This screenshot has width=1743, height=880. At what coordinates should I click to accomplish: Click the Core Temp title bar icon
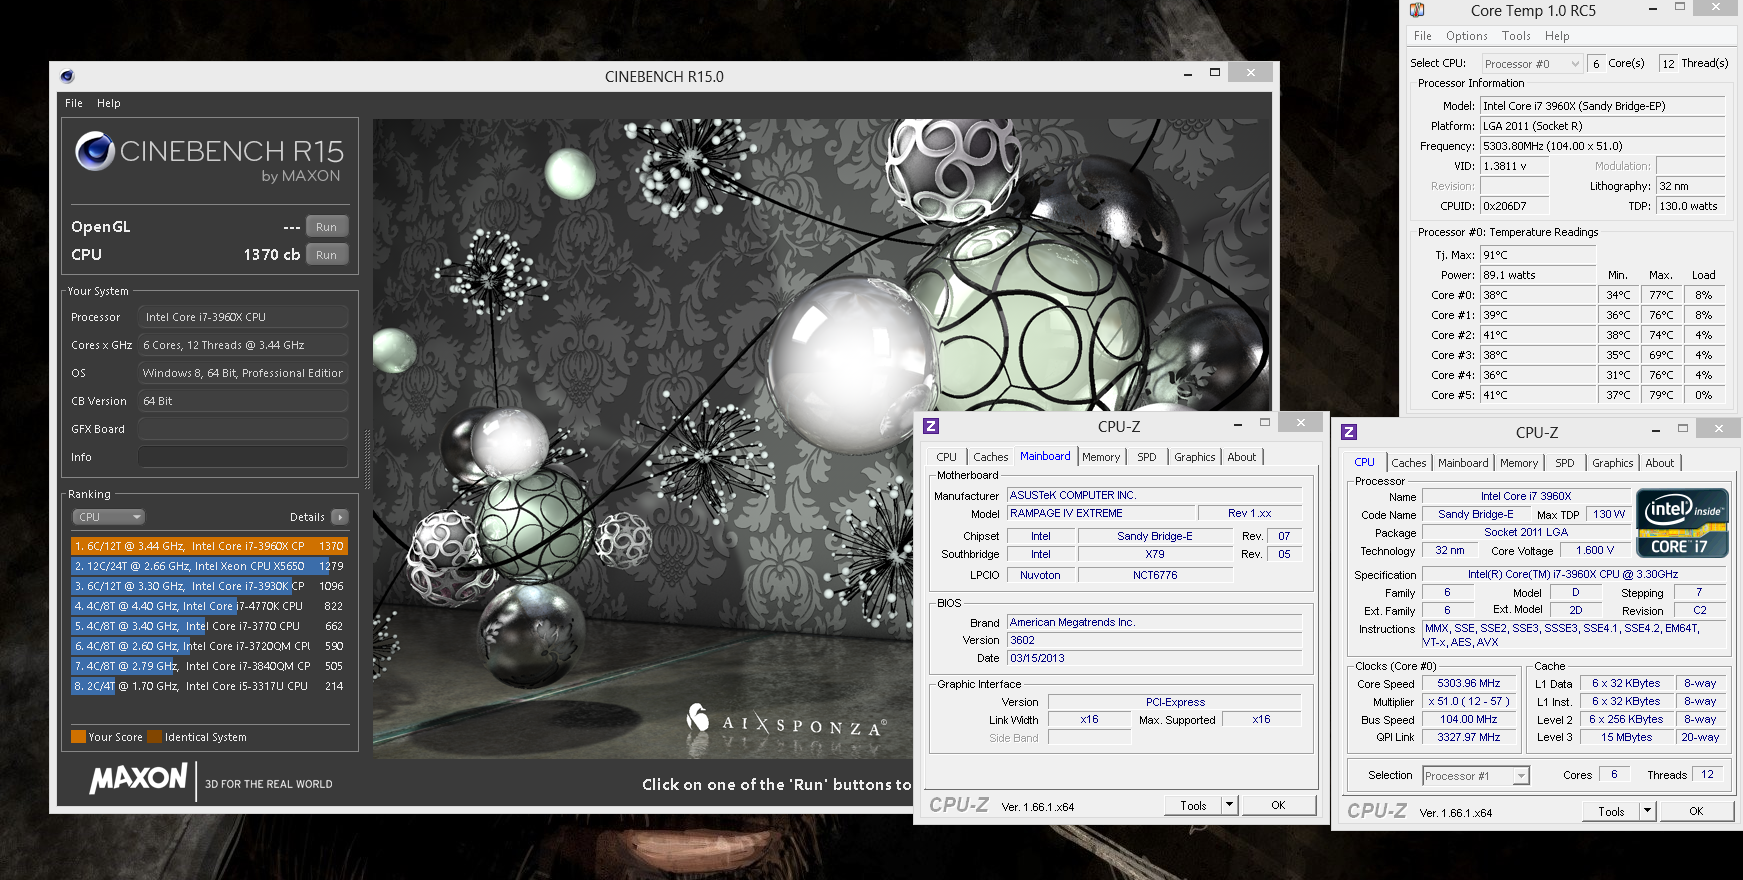1417,10
